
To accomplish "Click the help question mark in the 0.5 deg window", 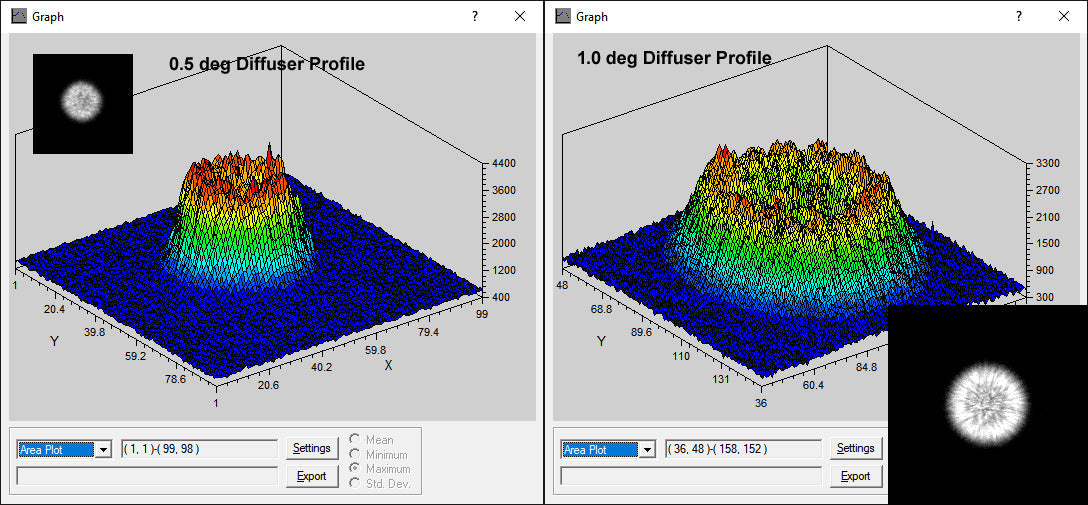I will [x=475, y=16].
